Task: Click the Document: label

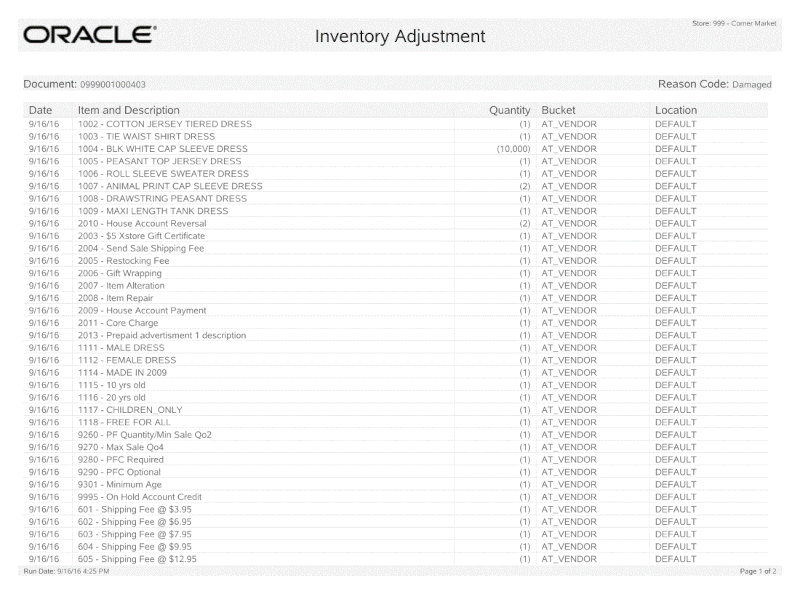Action: (50, 84)
